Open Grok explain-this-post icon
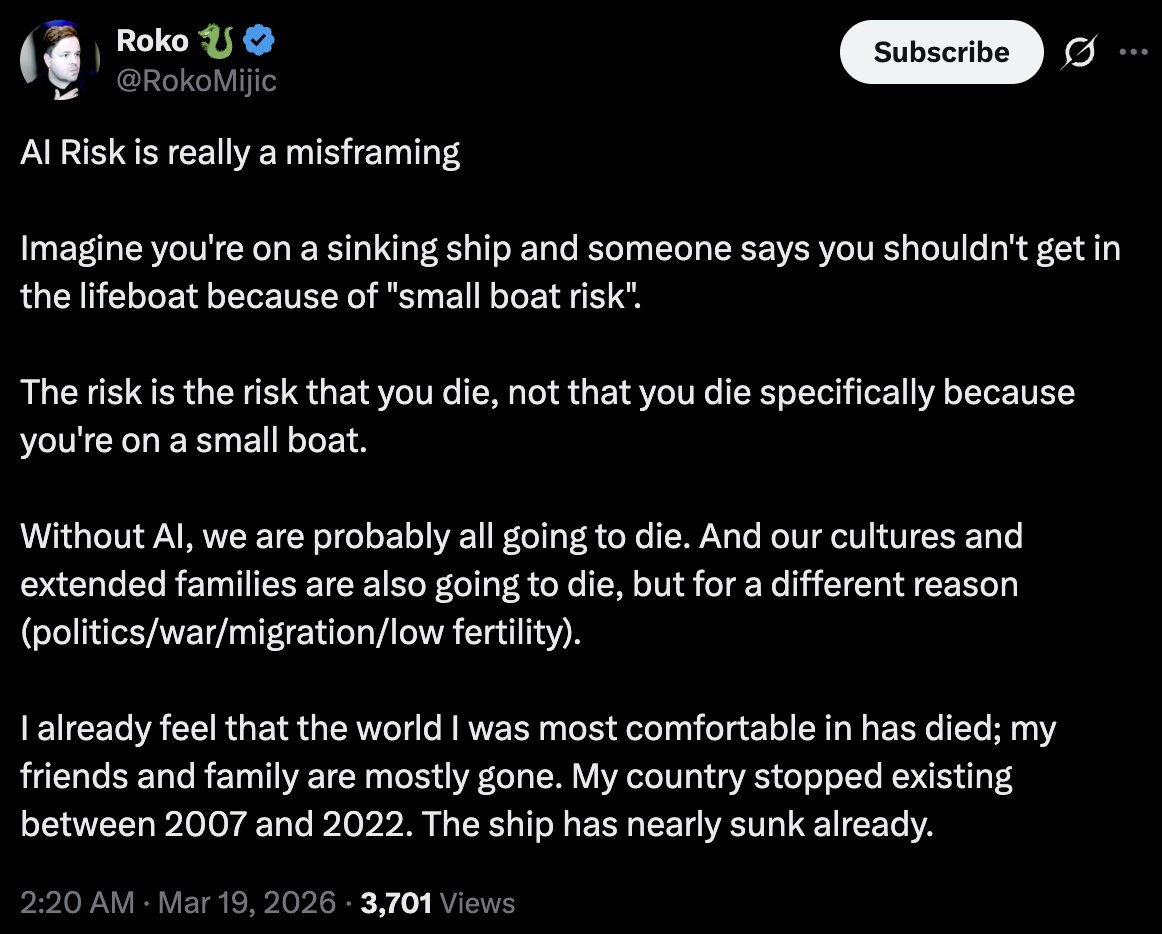Image resolution: width=1162 pixels, height=934 pixels. pyautogui.click(x=1078, y=52)
